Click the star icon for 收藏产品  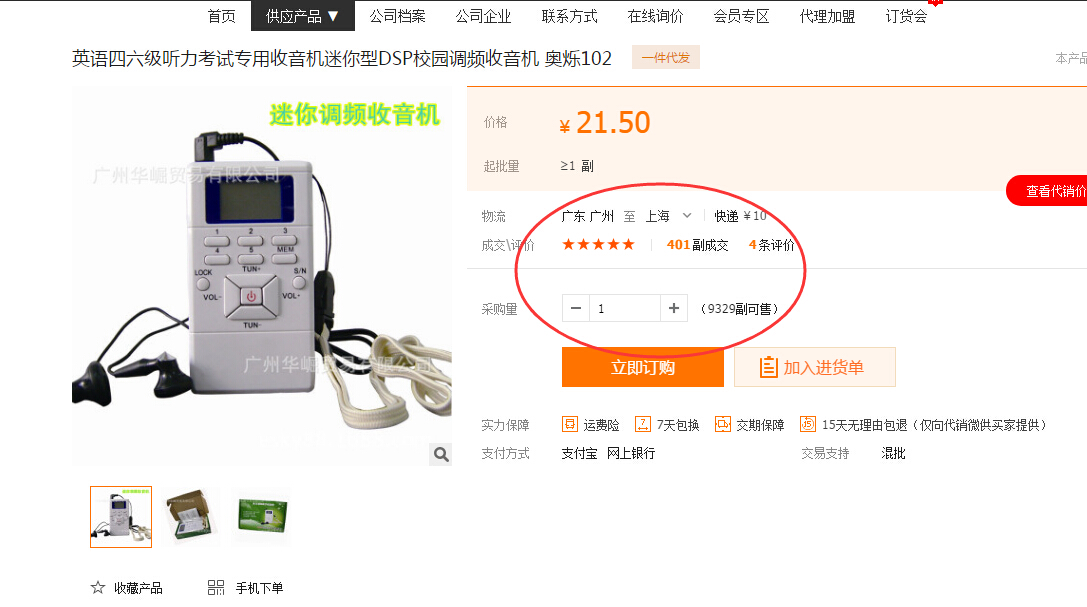pyautogui.click(x=98, y=588)
